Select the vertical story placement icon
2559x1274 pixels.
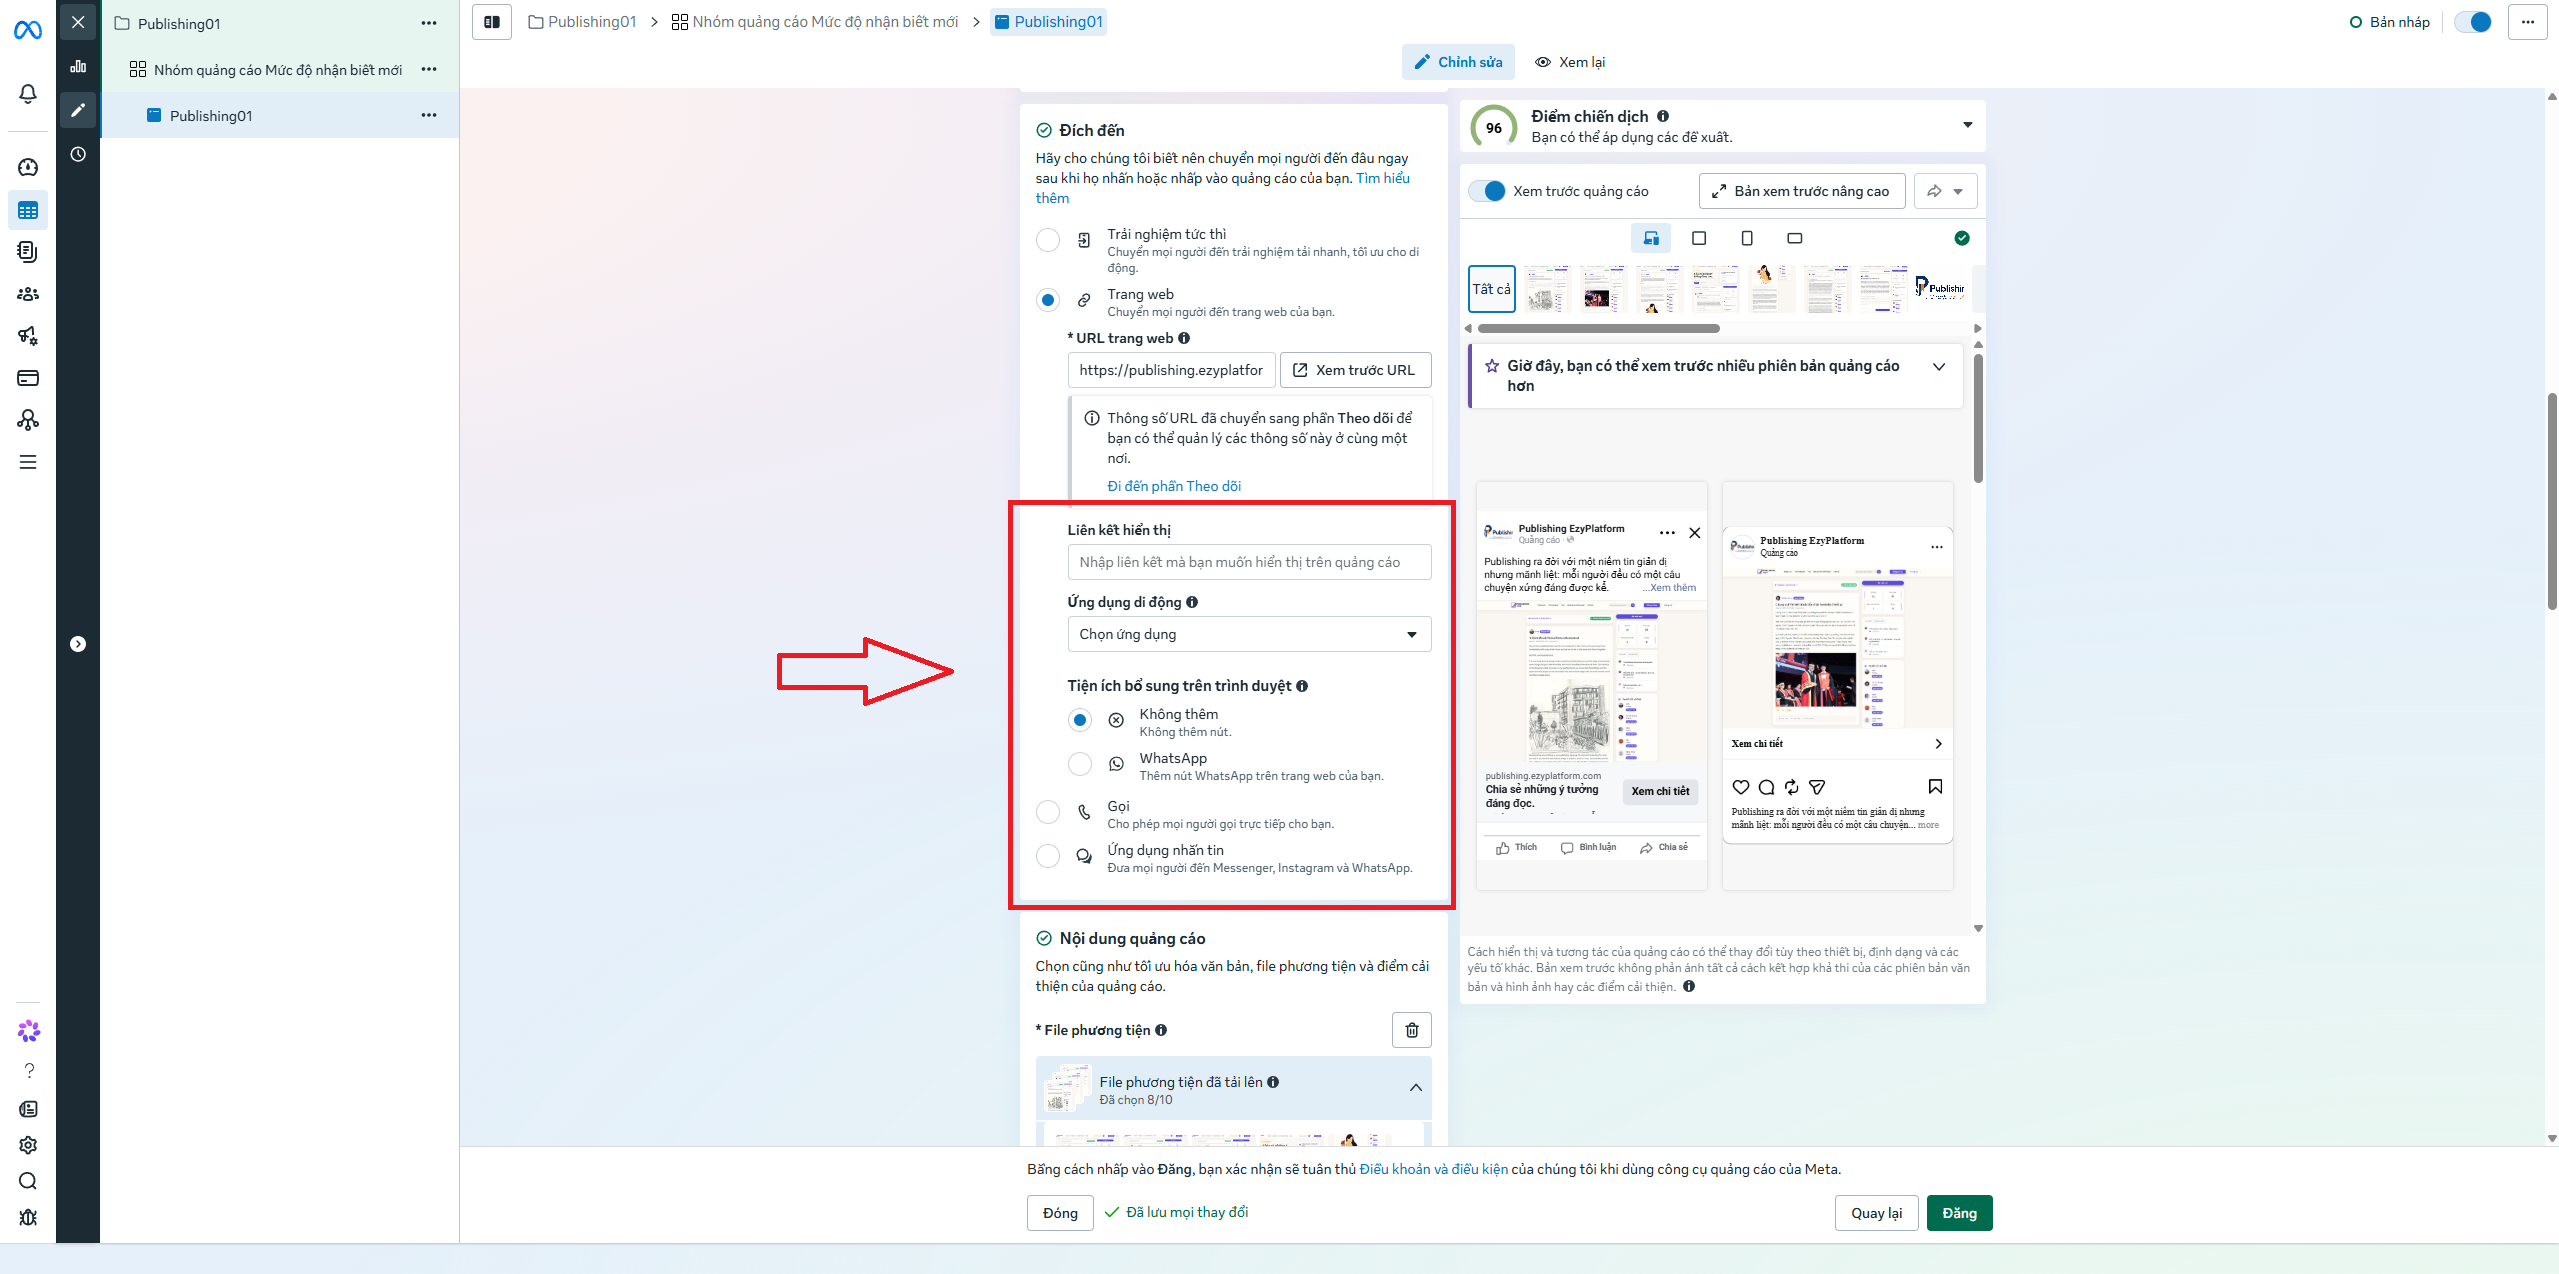(1747, 238)
